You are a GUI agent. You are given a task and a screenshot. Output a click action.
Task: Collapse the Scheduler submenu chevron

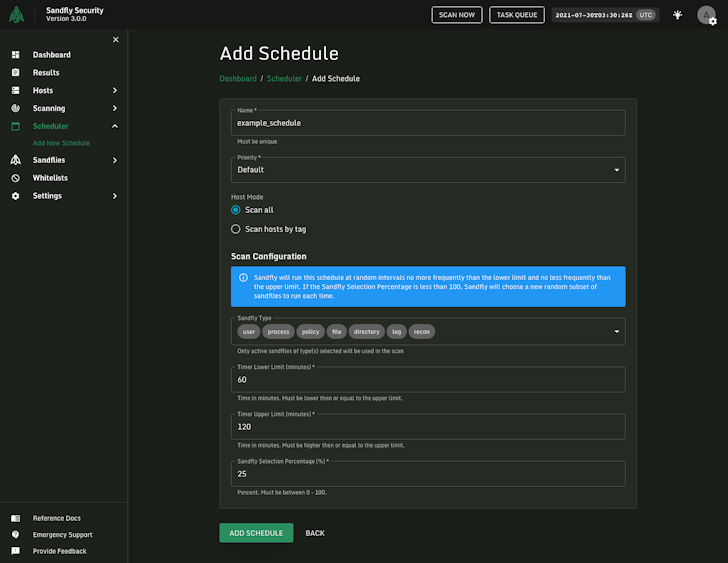(115, 126)
